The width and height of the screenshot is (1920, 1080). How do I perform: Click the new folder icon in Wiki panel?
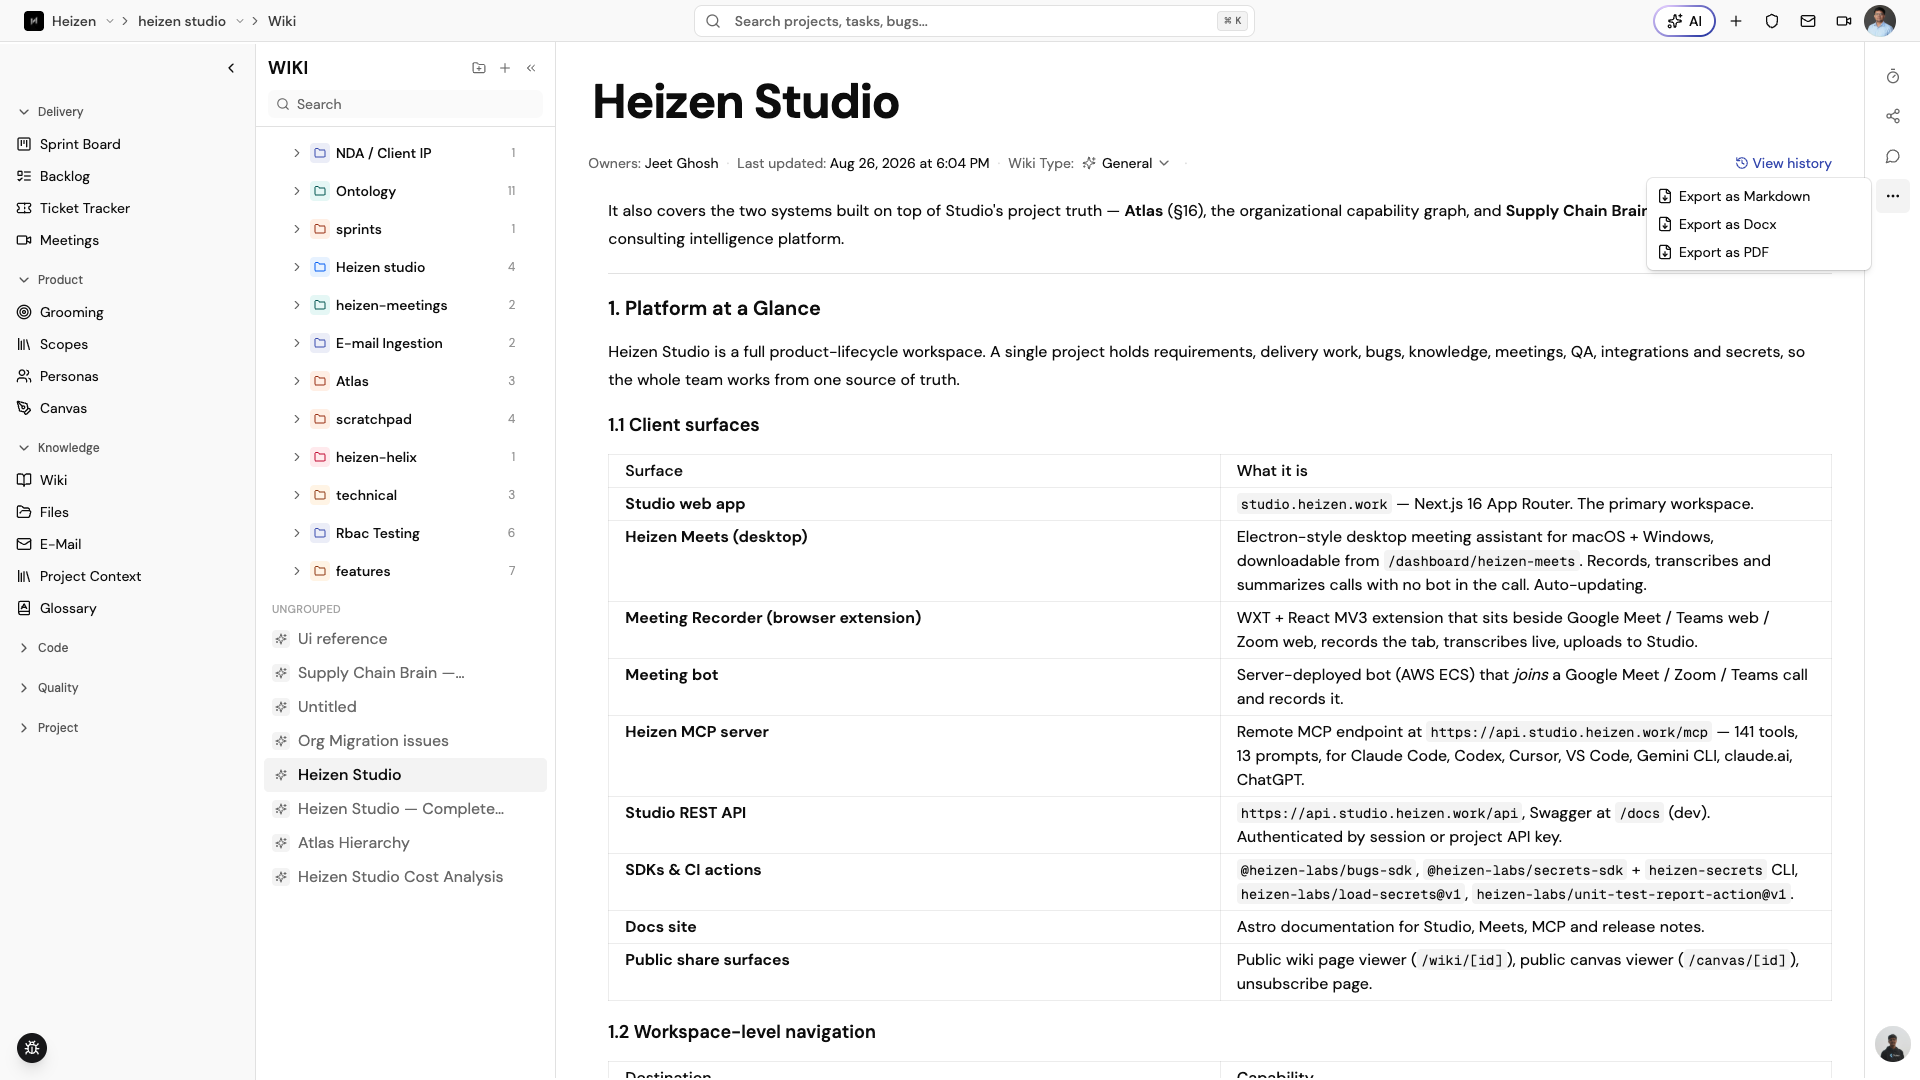click(479, 68)
